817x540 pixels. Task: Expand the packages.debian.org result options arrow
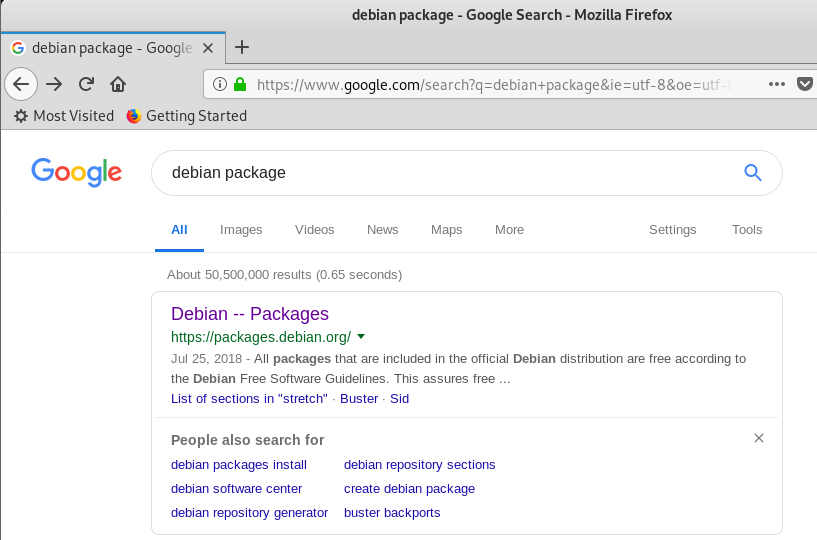pyautogui.click(x=361, y=337)
